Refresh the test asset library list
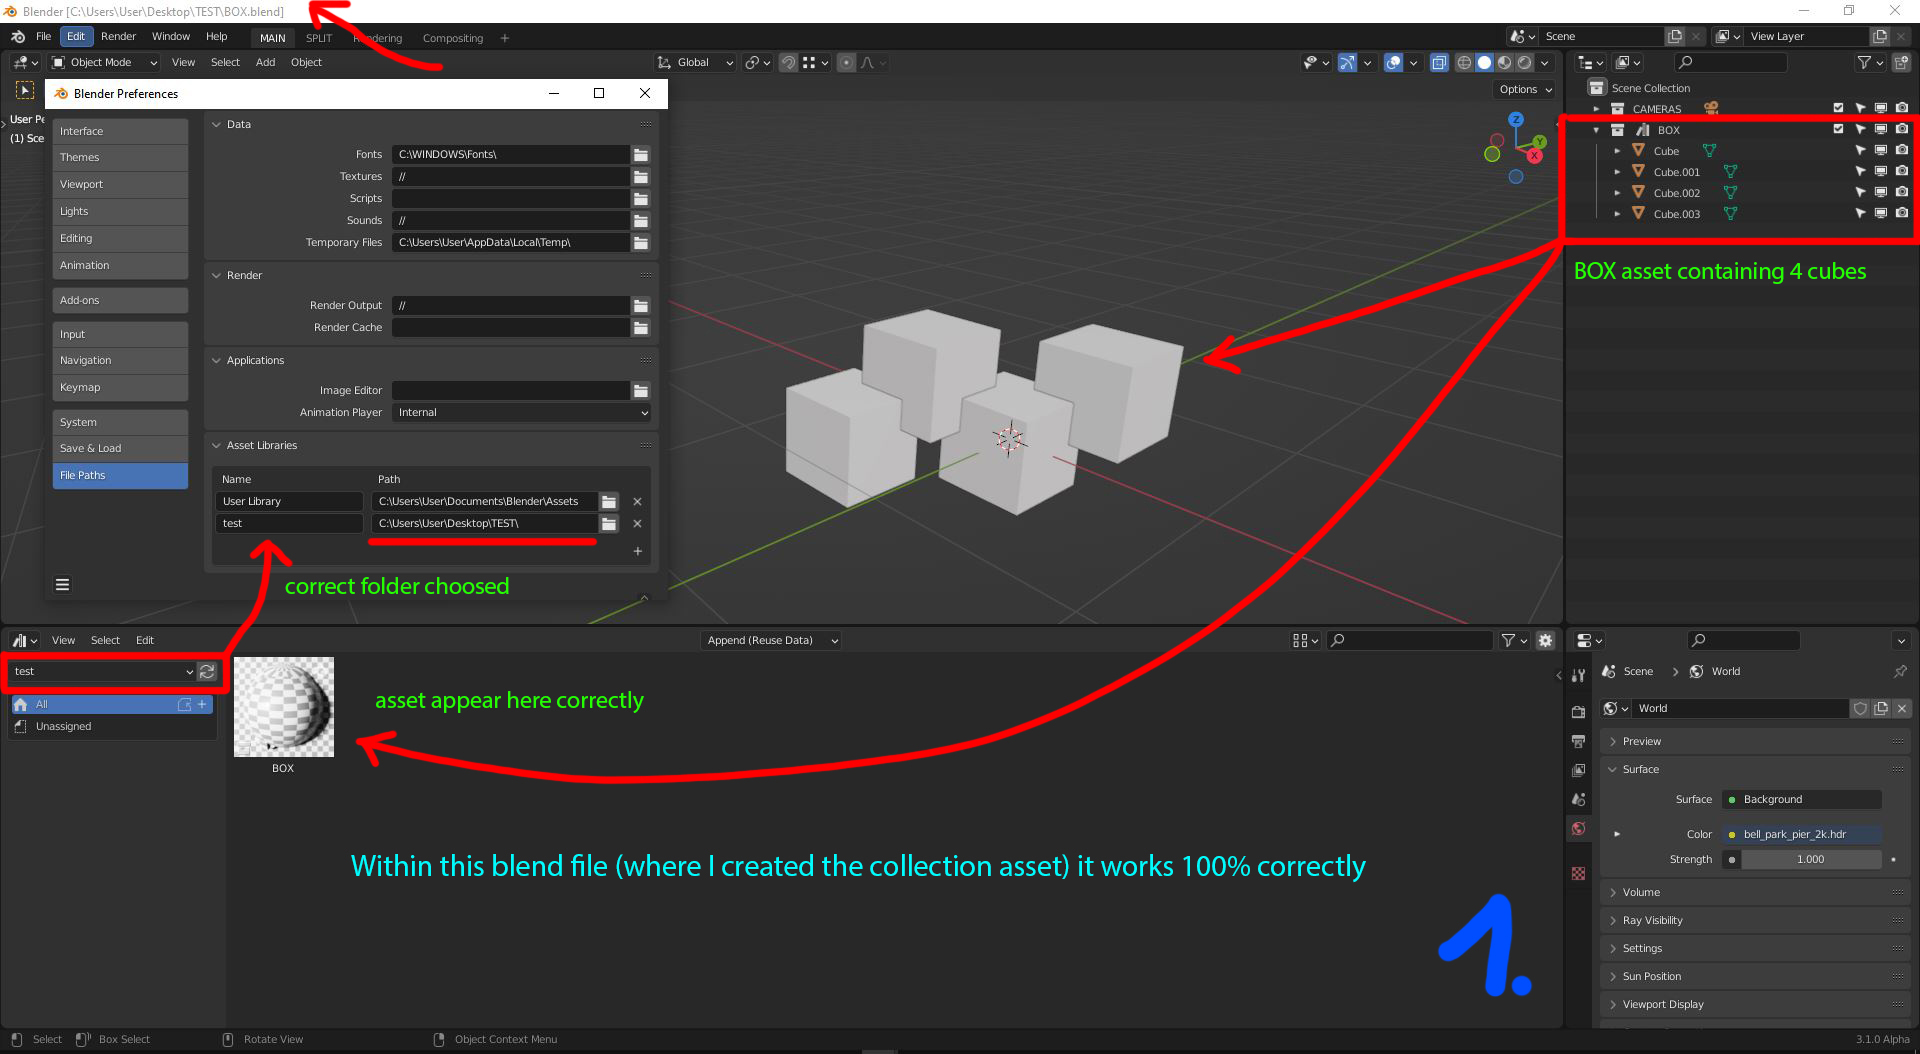The width and height of the screenshot is (1920, 1054). pyautogui.click(x=207, y=672)
